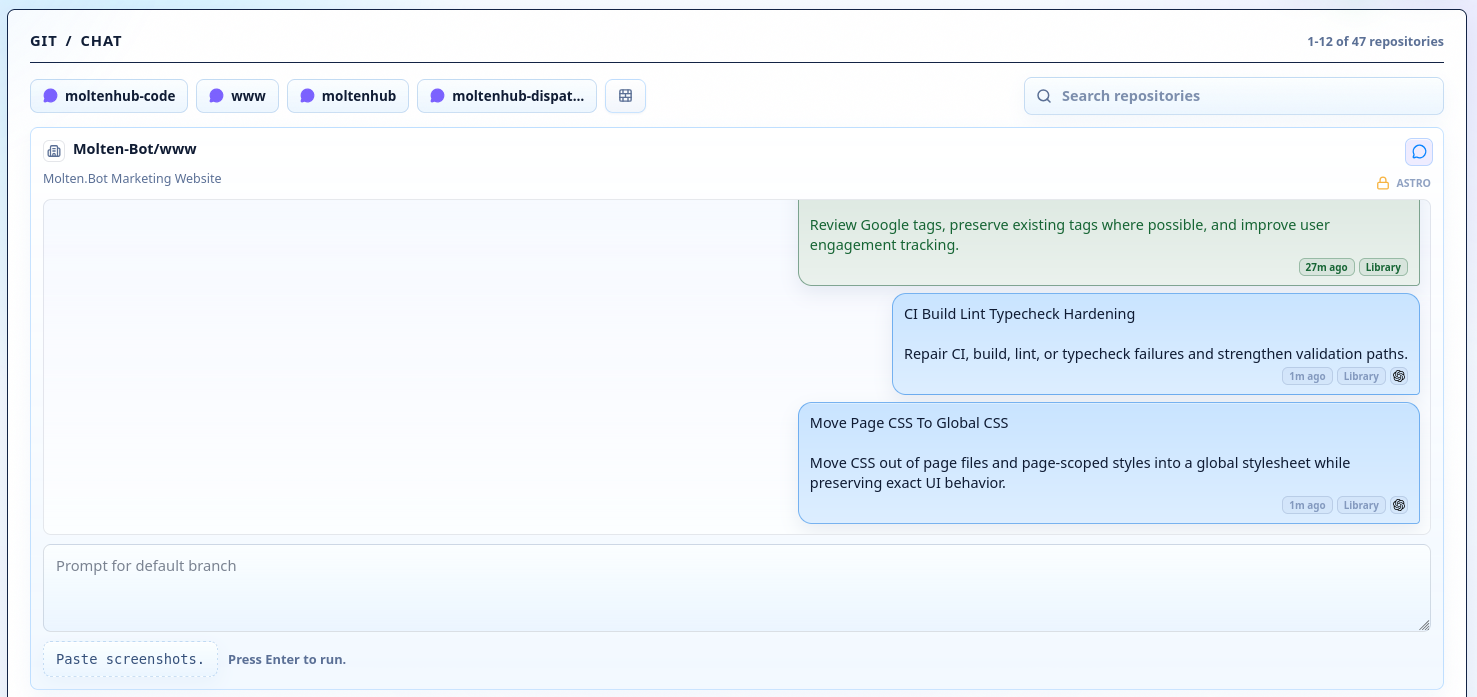Focus the Prompt for default branch textbox

736,588
